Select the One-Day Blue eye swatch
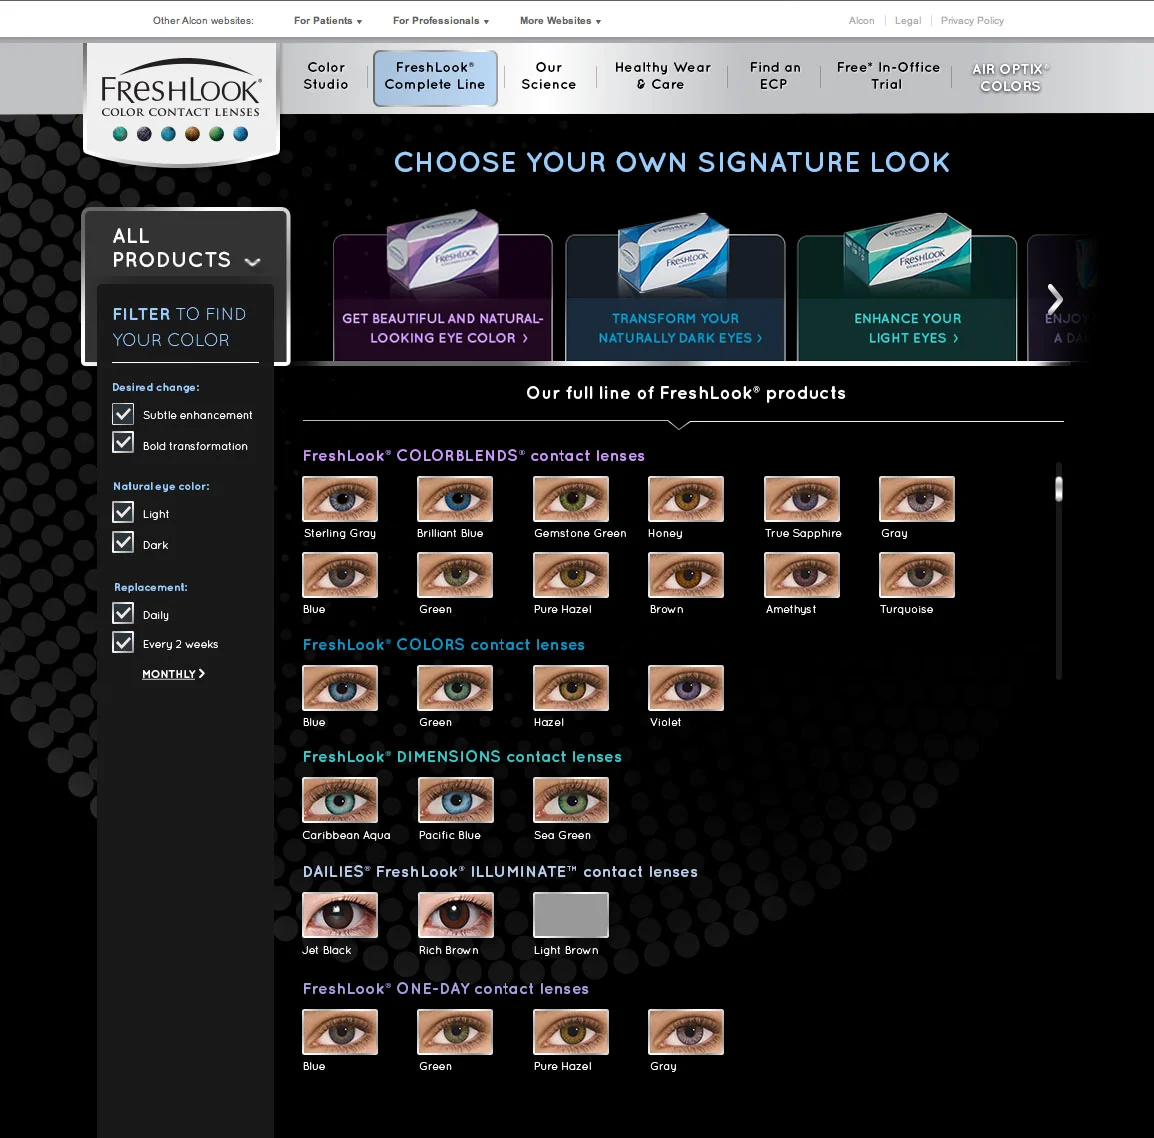The image size is (1154, 1138). click(x=340, y=1032)
